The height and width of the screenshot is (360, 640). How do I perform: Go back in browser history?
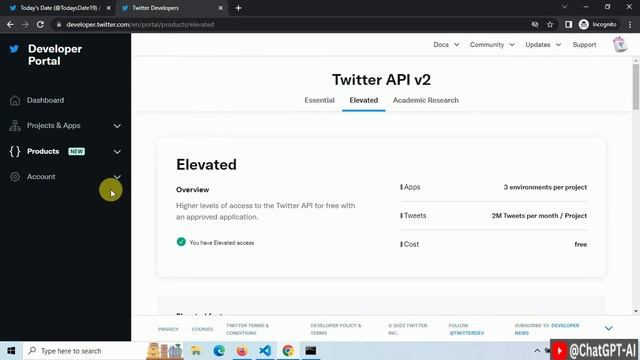pyautogui.click(x=10, y=24)
